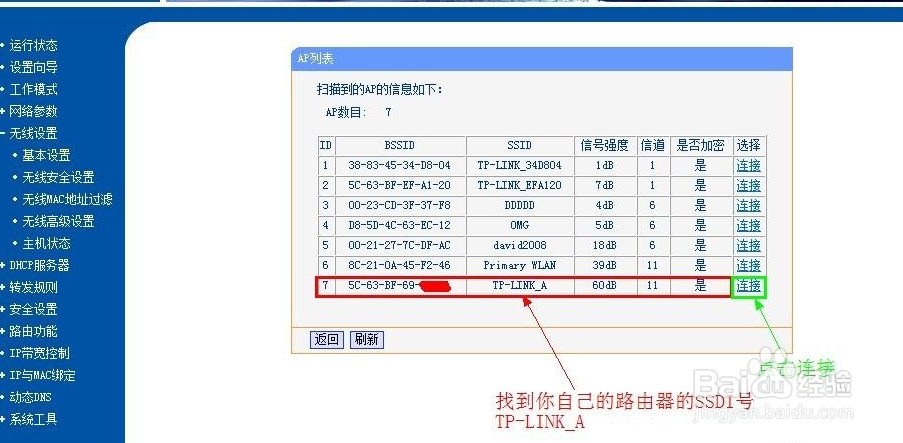Expand 安全设置 menu
The image size is (903, 443).
click(33, 309)
